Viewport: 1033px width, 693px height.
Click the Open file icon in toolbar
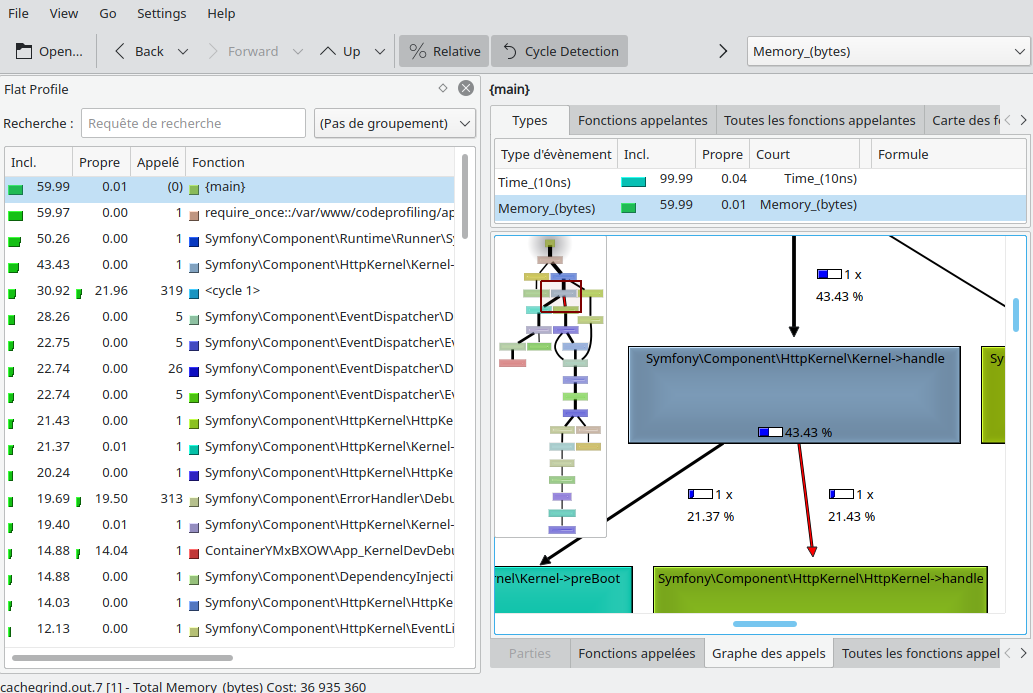24,51
